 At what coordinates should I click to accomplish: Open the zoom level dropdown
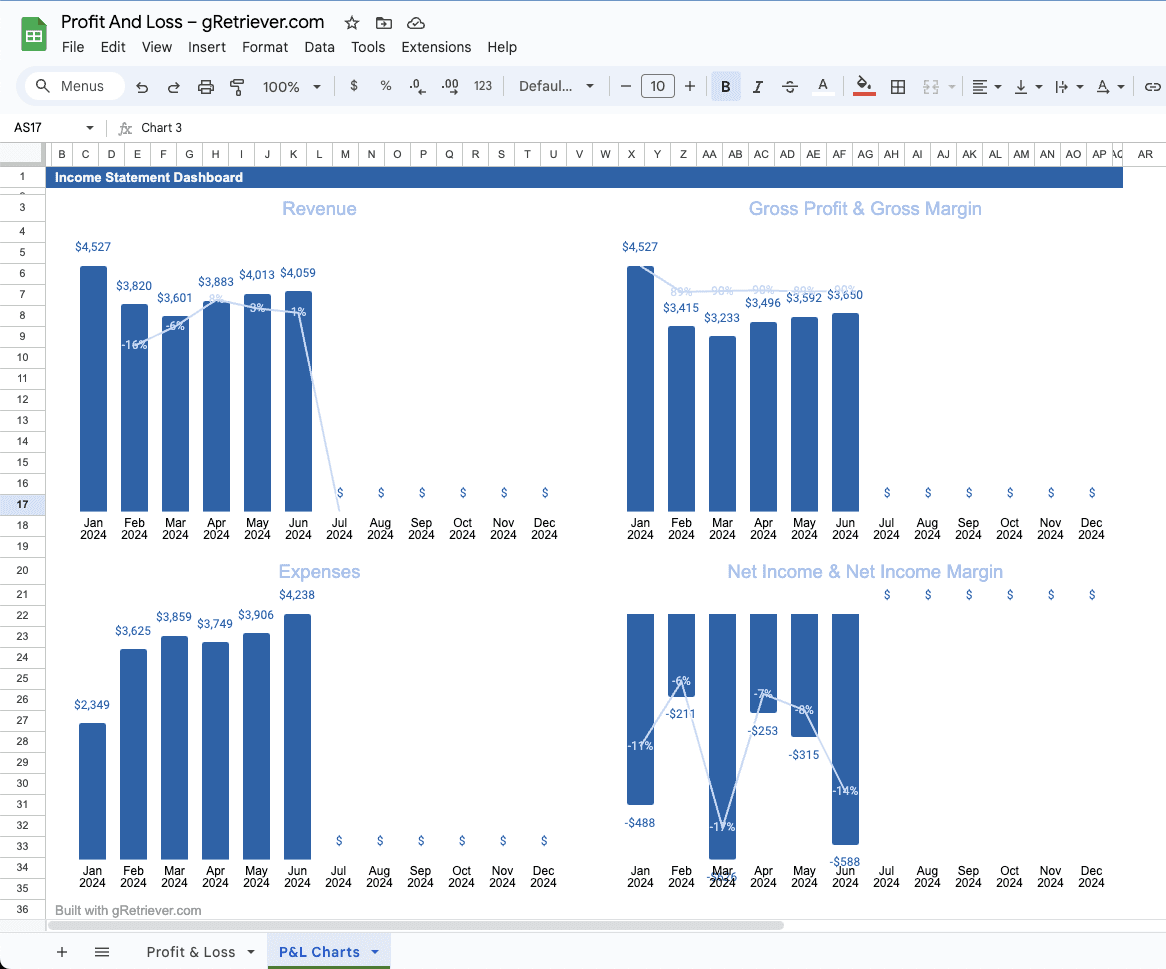click(x=292, y=87)
